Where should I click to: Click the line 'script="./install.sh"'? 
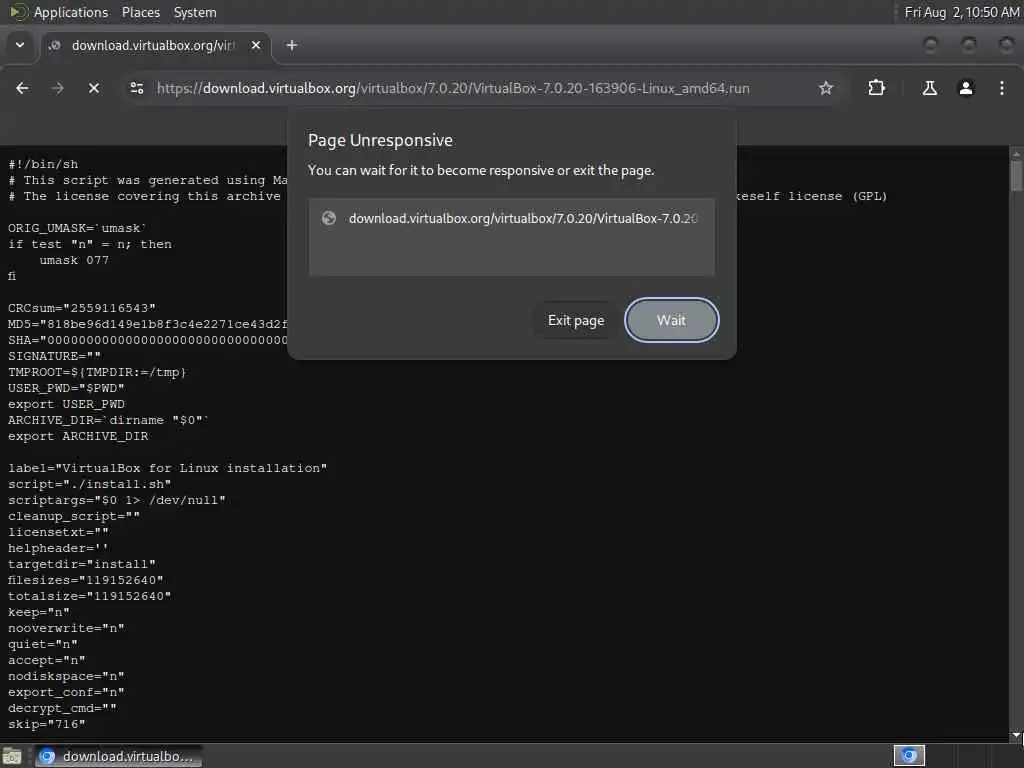[x=89, y=484]
